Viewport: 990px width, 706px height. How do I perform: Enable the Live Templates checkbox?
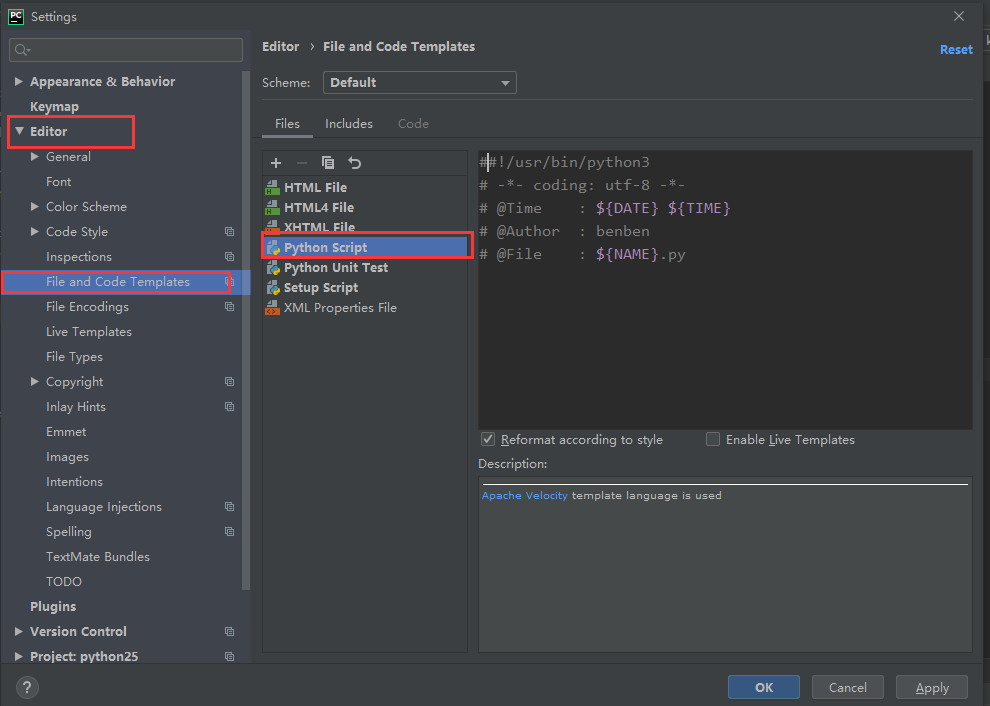tap(713, 439)
